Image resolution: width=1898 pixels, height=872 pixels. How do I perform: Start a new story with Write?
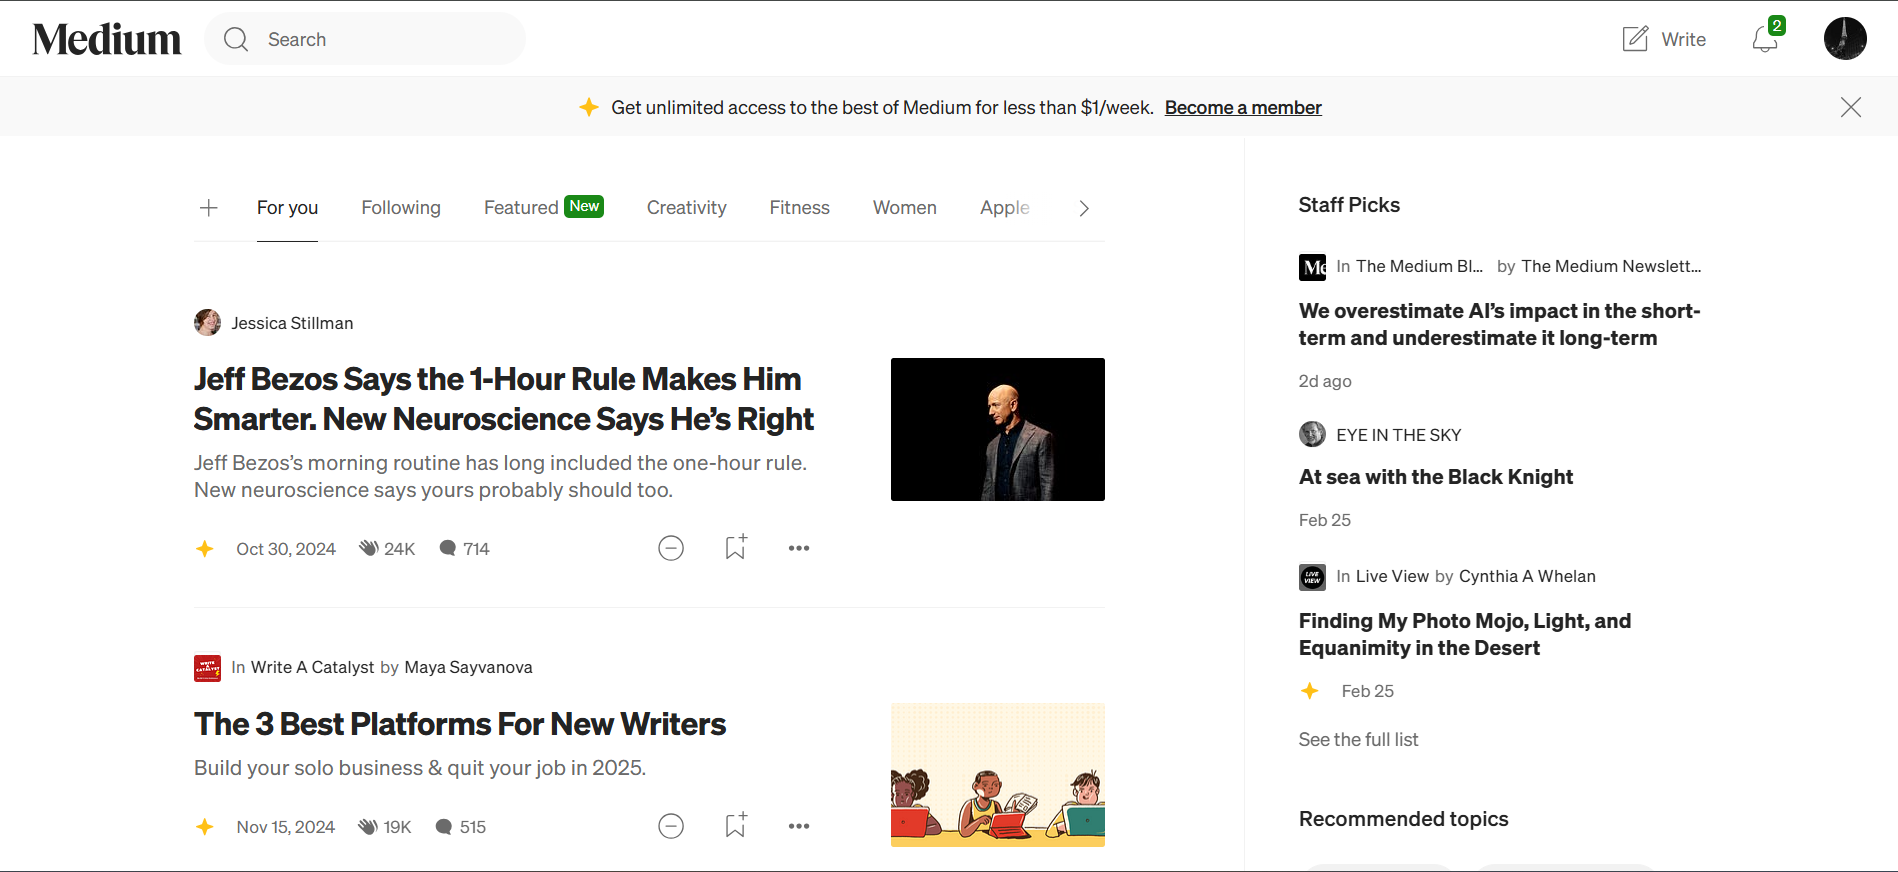coord(1664,39)
